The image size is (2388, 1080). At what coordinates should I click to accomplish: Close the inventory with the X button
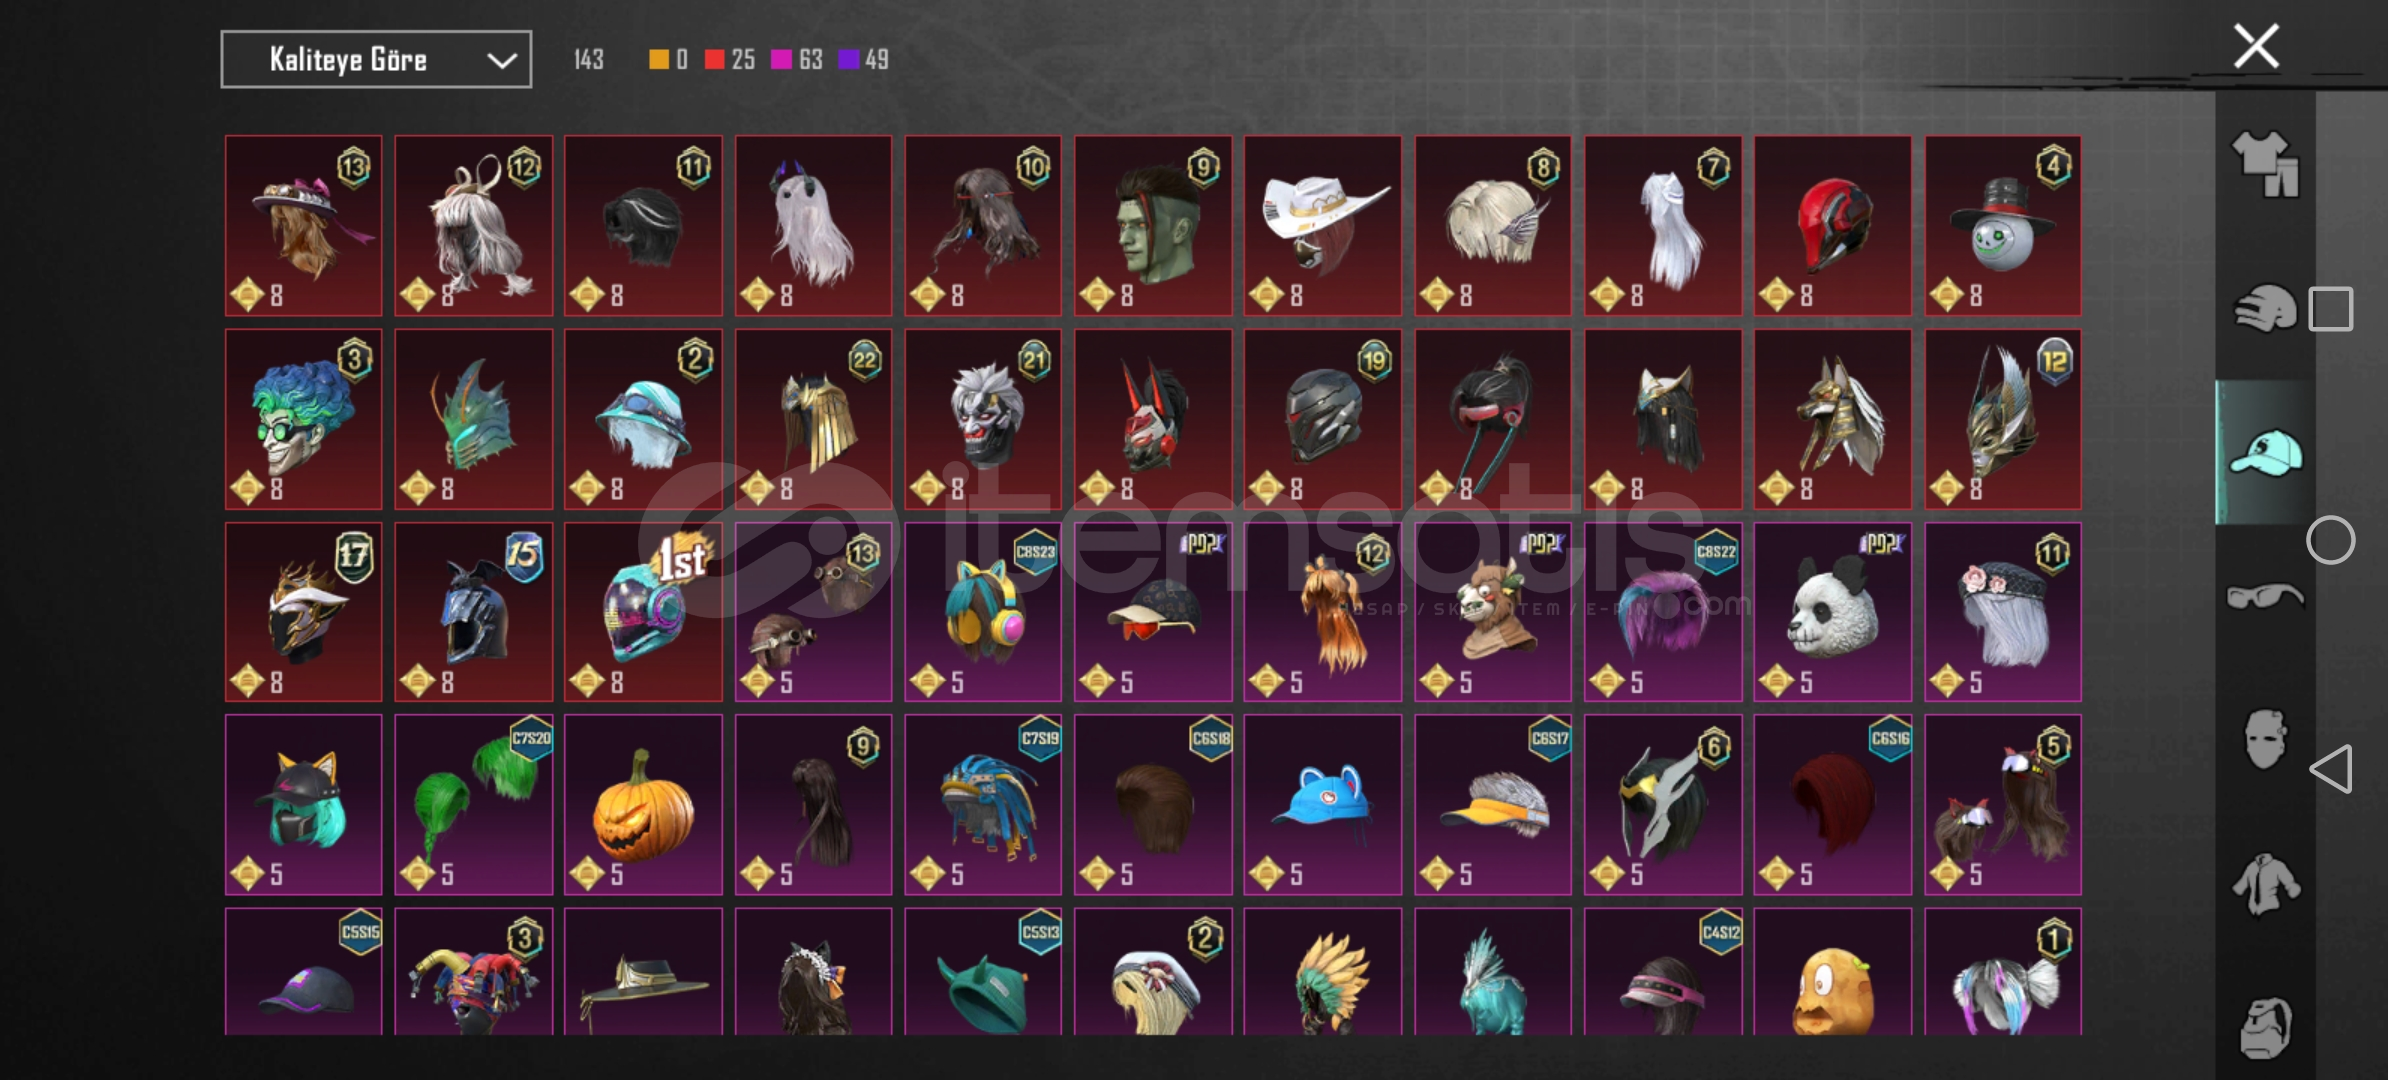(2256, 46)
